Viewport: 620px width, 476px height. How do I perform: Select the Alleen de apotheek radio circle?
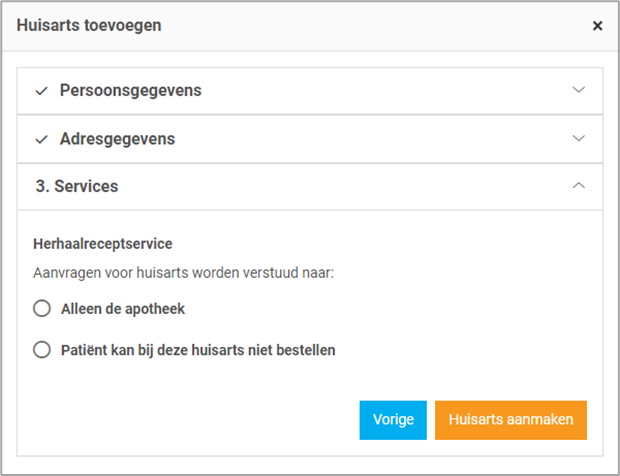coord(42,309)
